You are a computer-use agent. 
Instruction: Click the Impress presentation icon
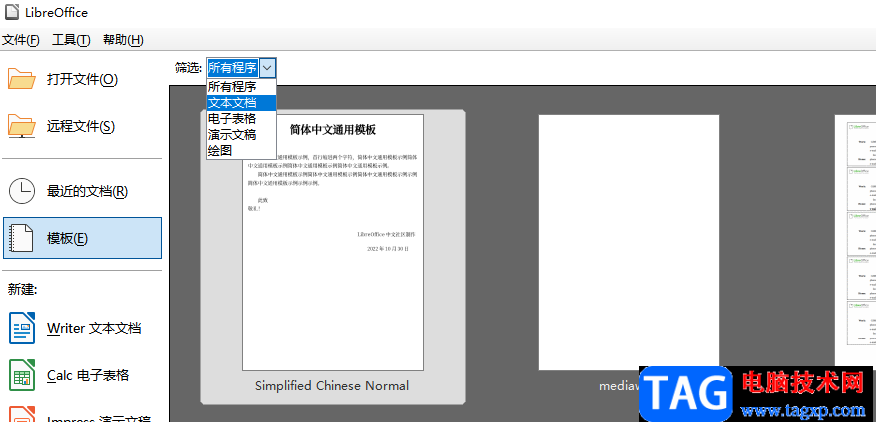point(22,415)
